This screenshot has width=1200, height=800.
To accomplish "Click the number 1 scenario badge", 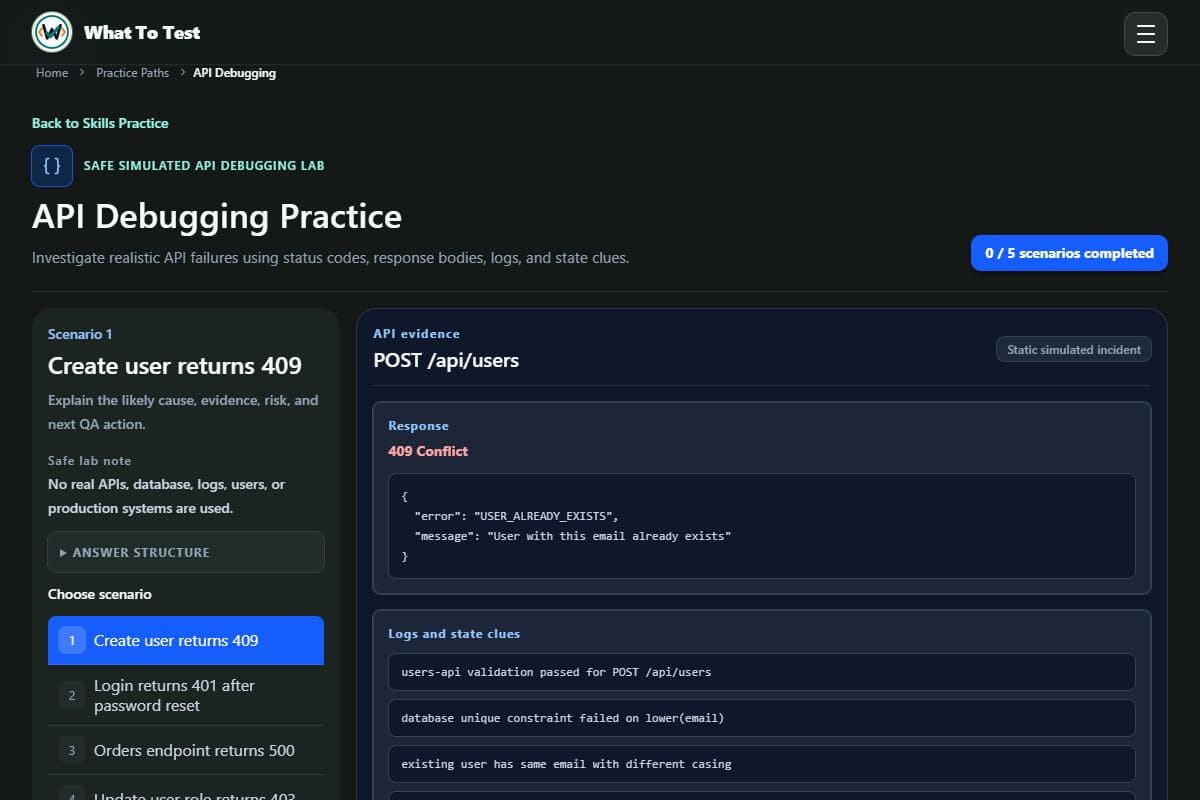I will (x=72, y=640).
